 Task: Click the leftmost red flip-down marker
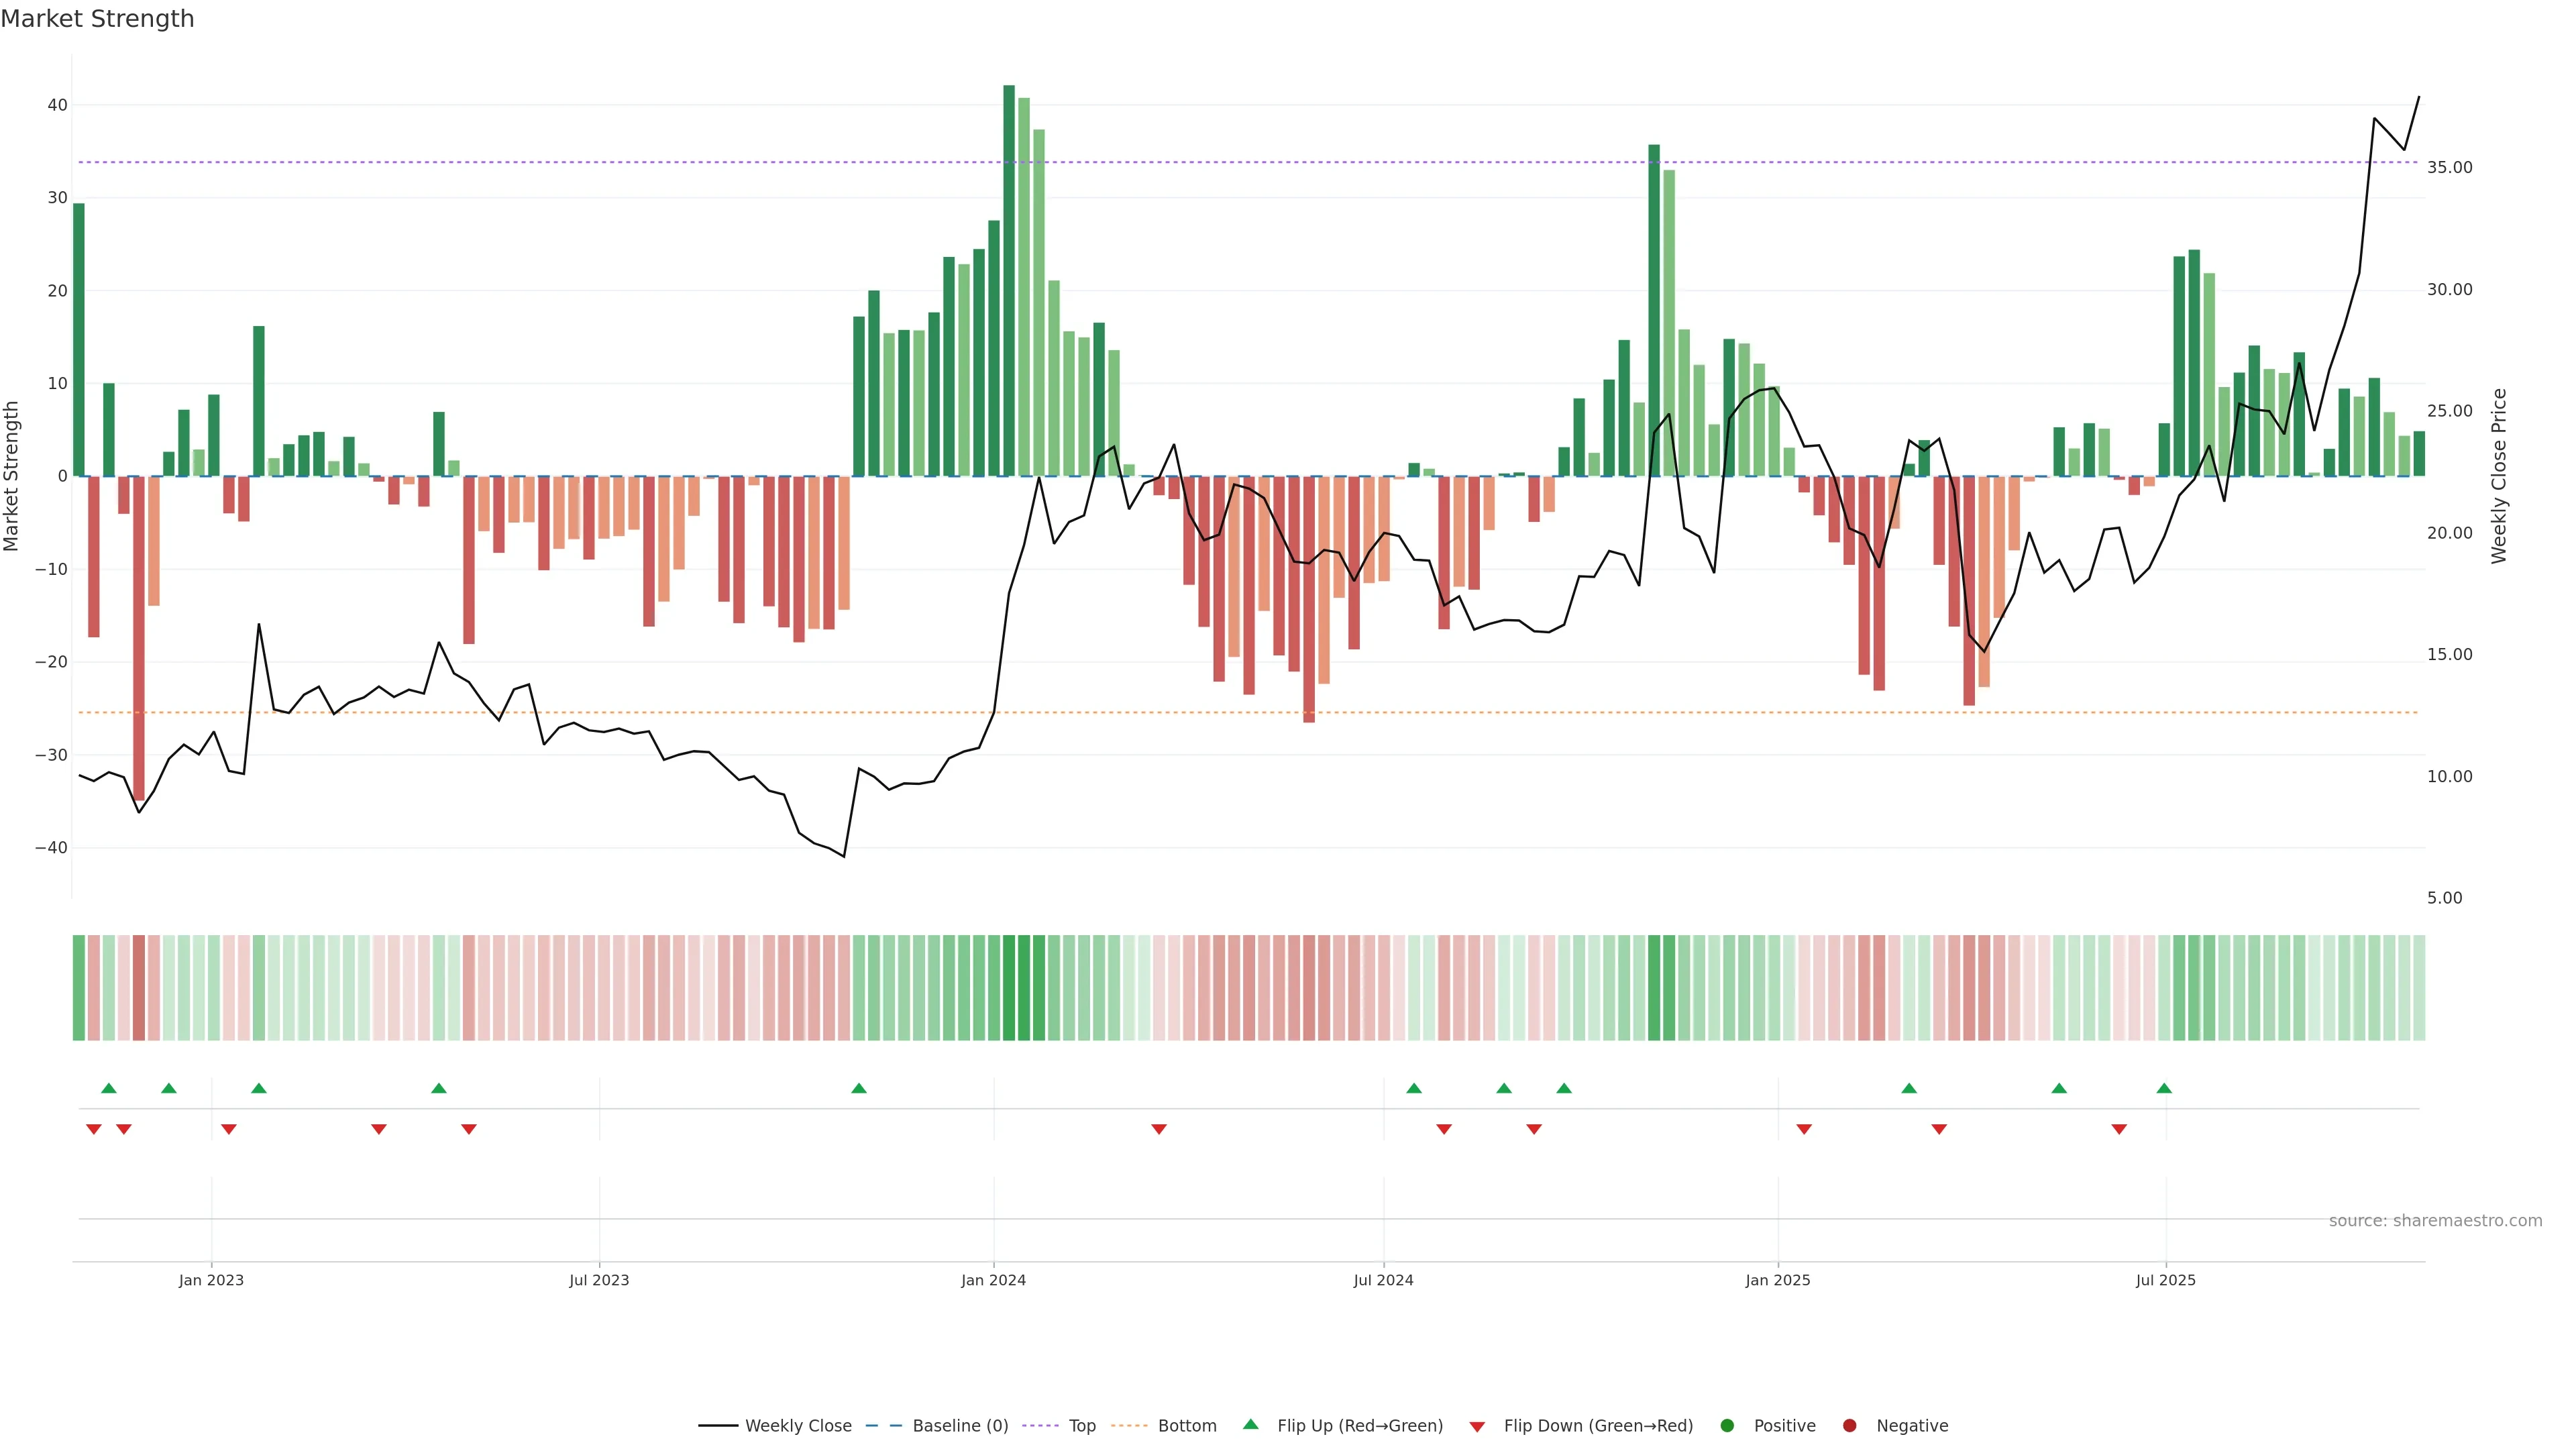pos(94,1129)
